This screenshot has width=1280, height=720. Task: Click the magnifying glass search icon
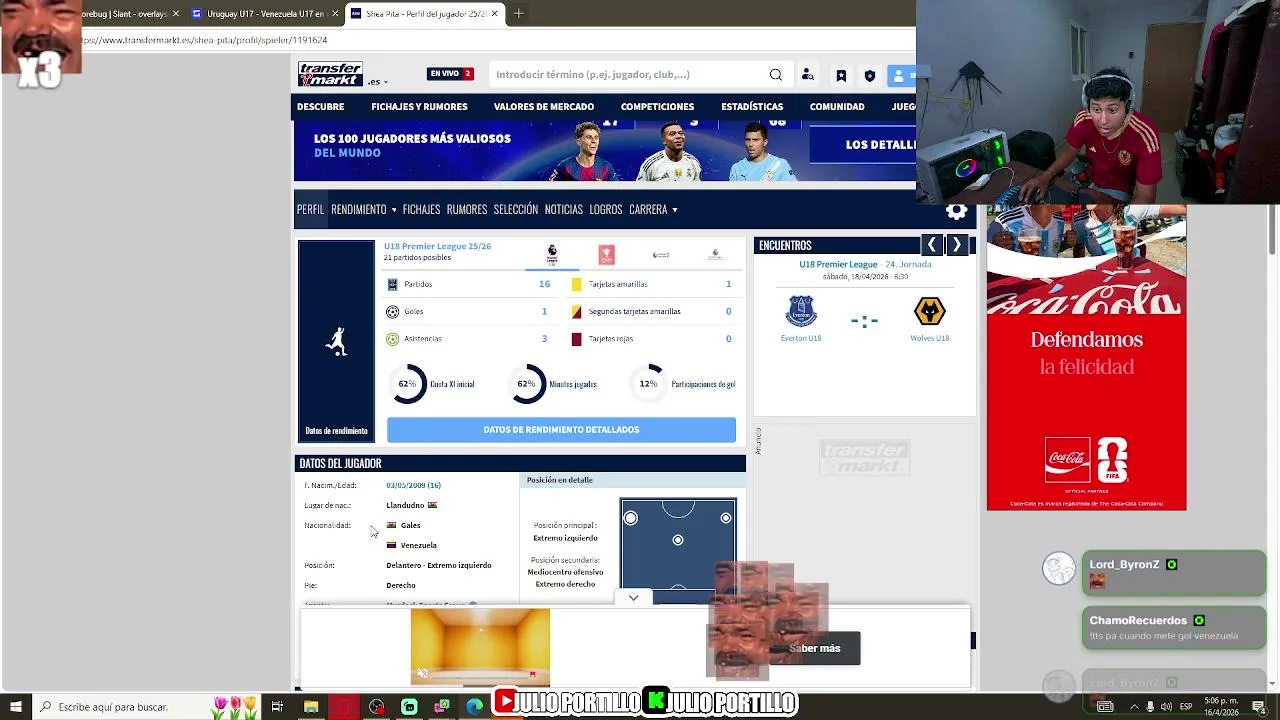pyautogui.click(x=776, y=74)
